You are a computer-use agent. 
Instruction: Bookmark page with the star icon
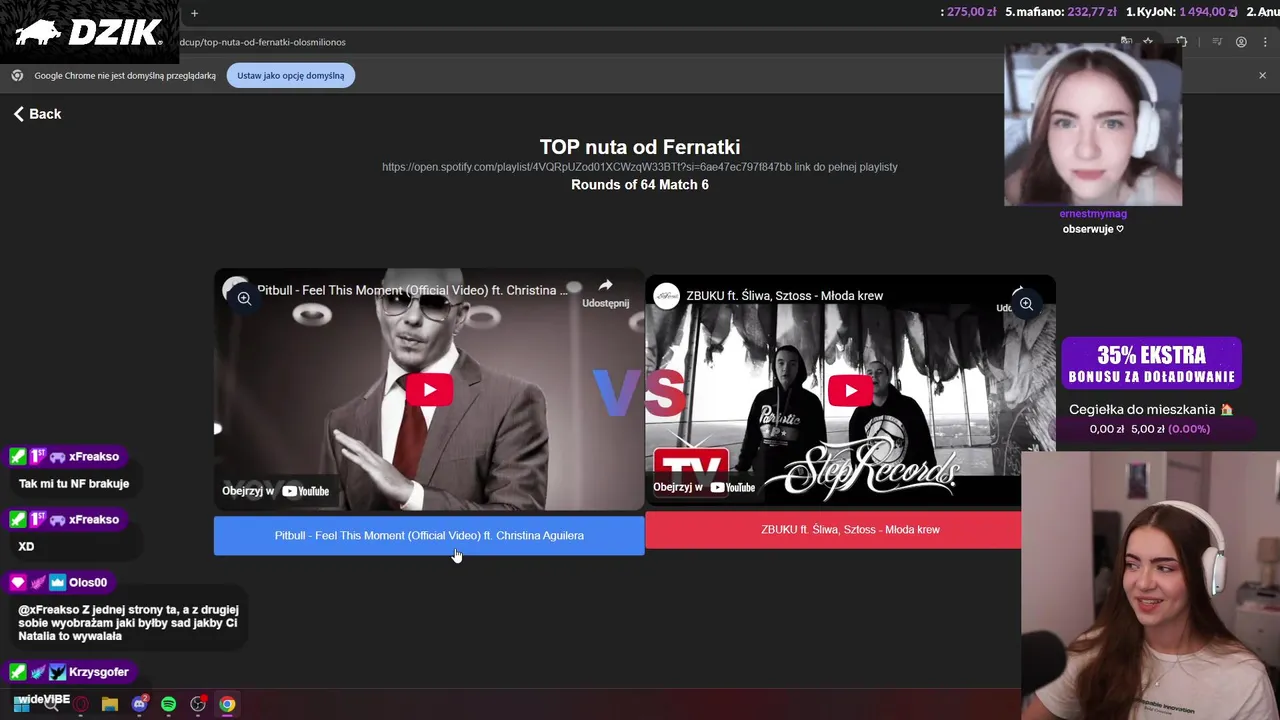(x=1148, y=42)
